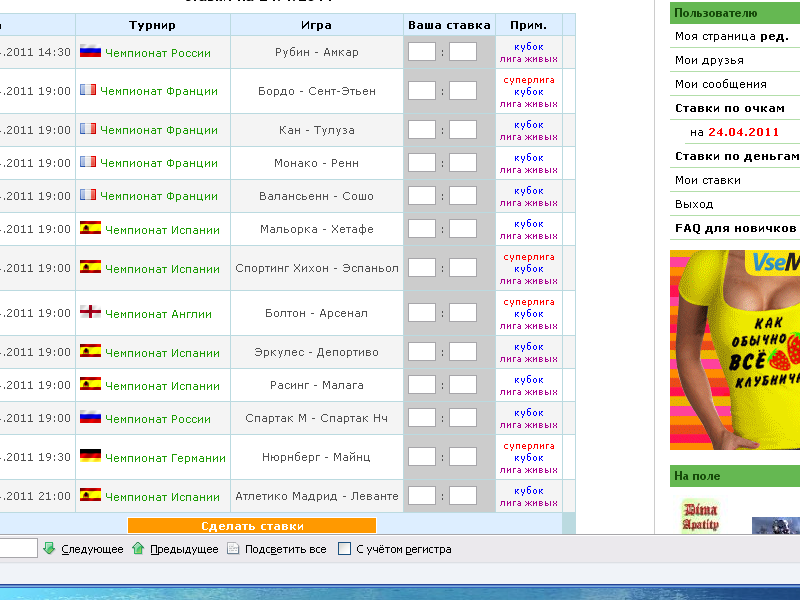Viewport: 800px width, 600px height.
Task: Click the Турнир column header
Action: 152,25
